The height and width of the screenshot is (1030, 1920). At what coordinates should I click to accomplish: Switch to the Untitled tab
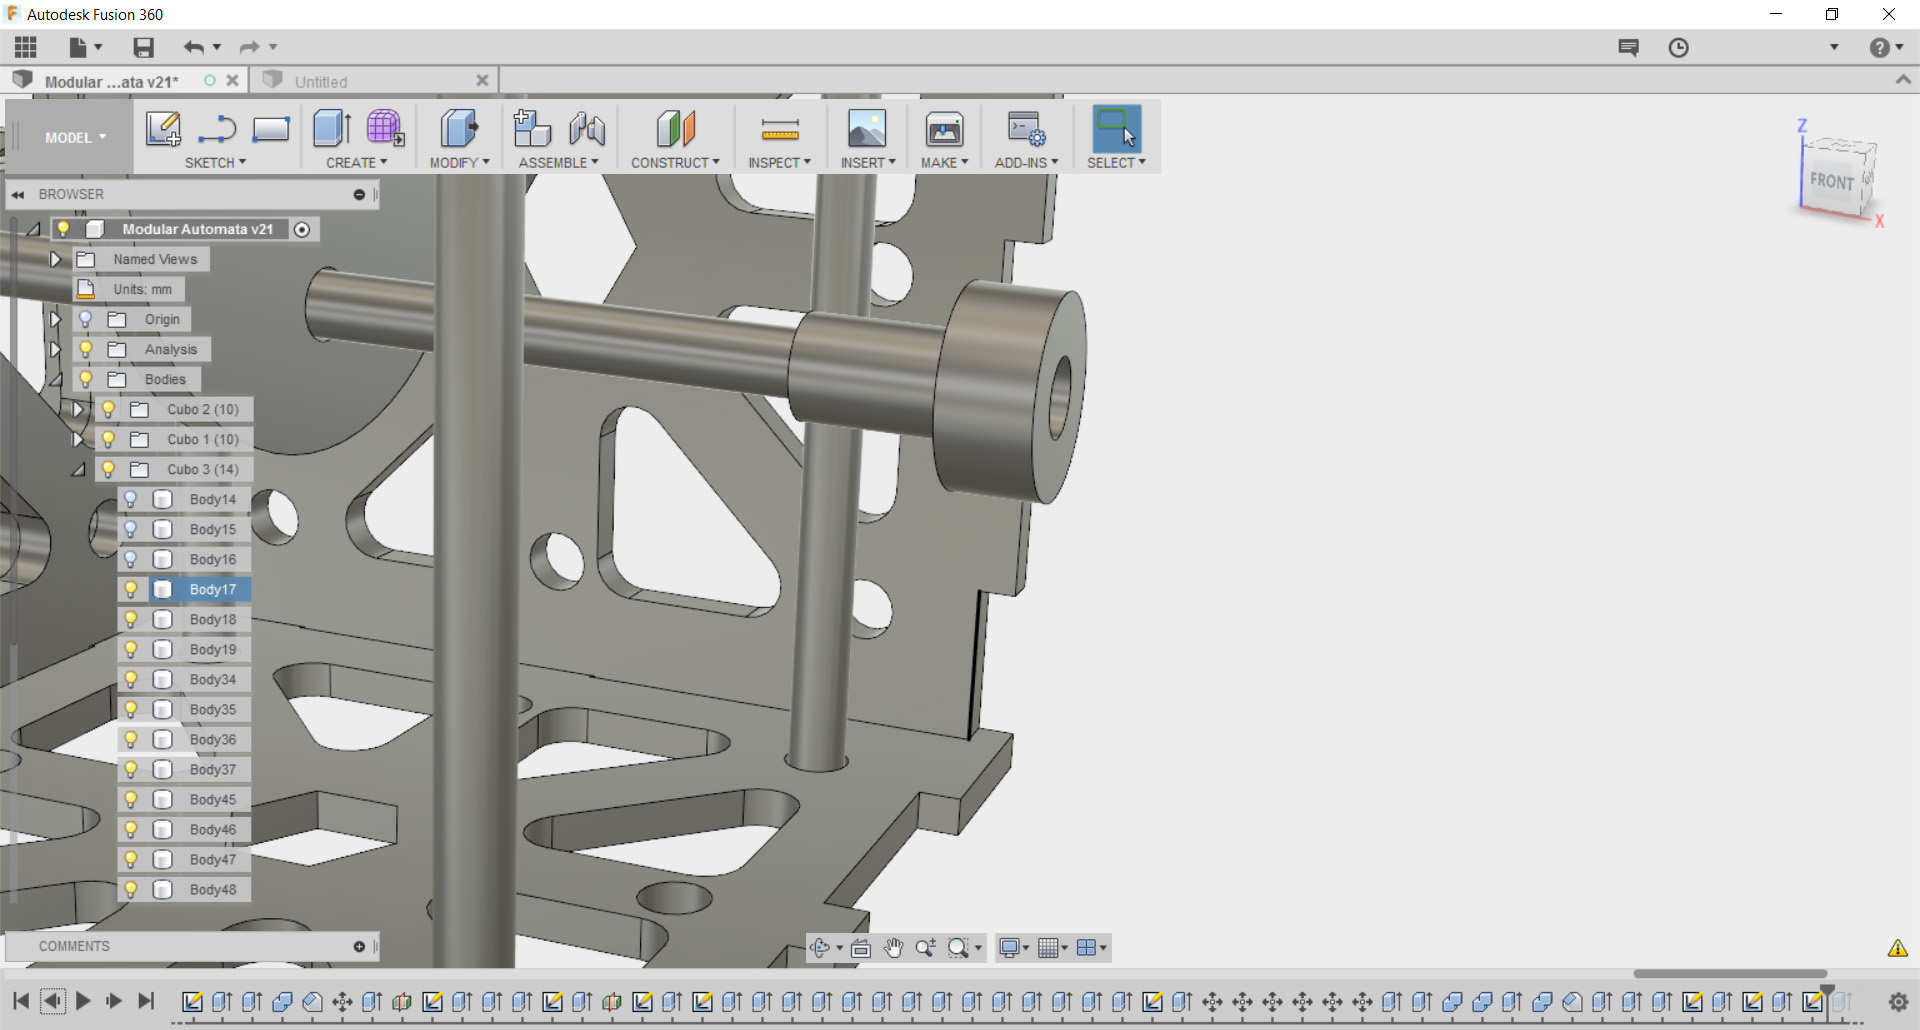point(321,82)
